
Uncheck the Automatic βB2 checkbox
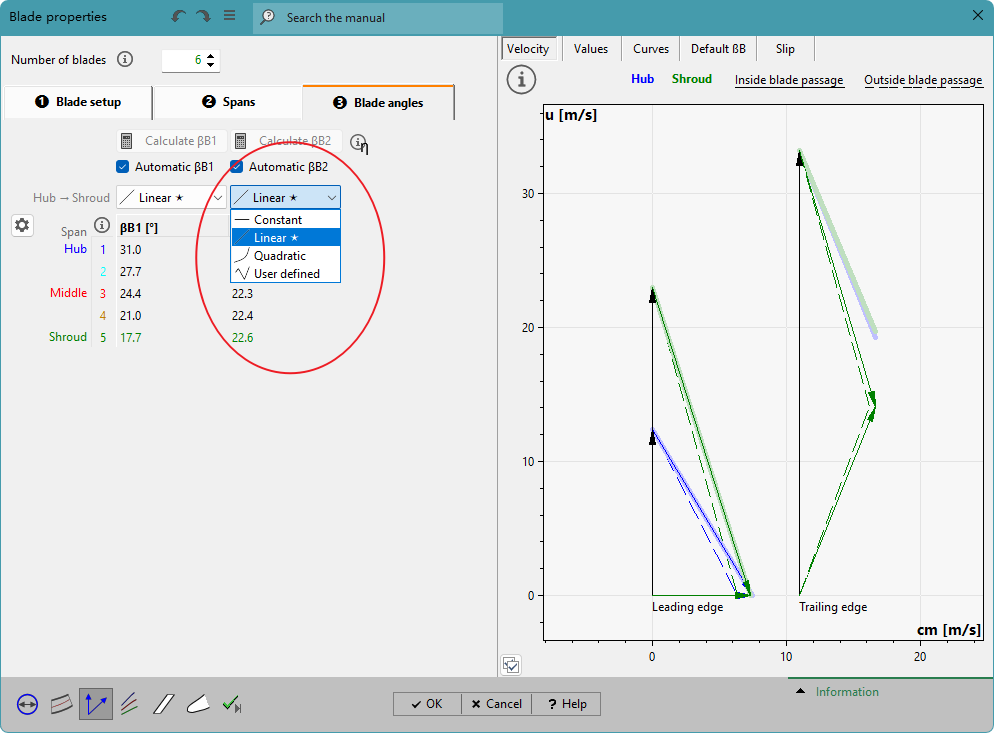pyautogui.click(x=237, y=167)
